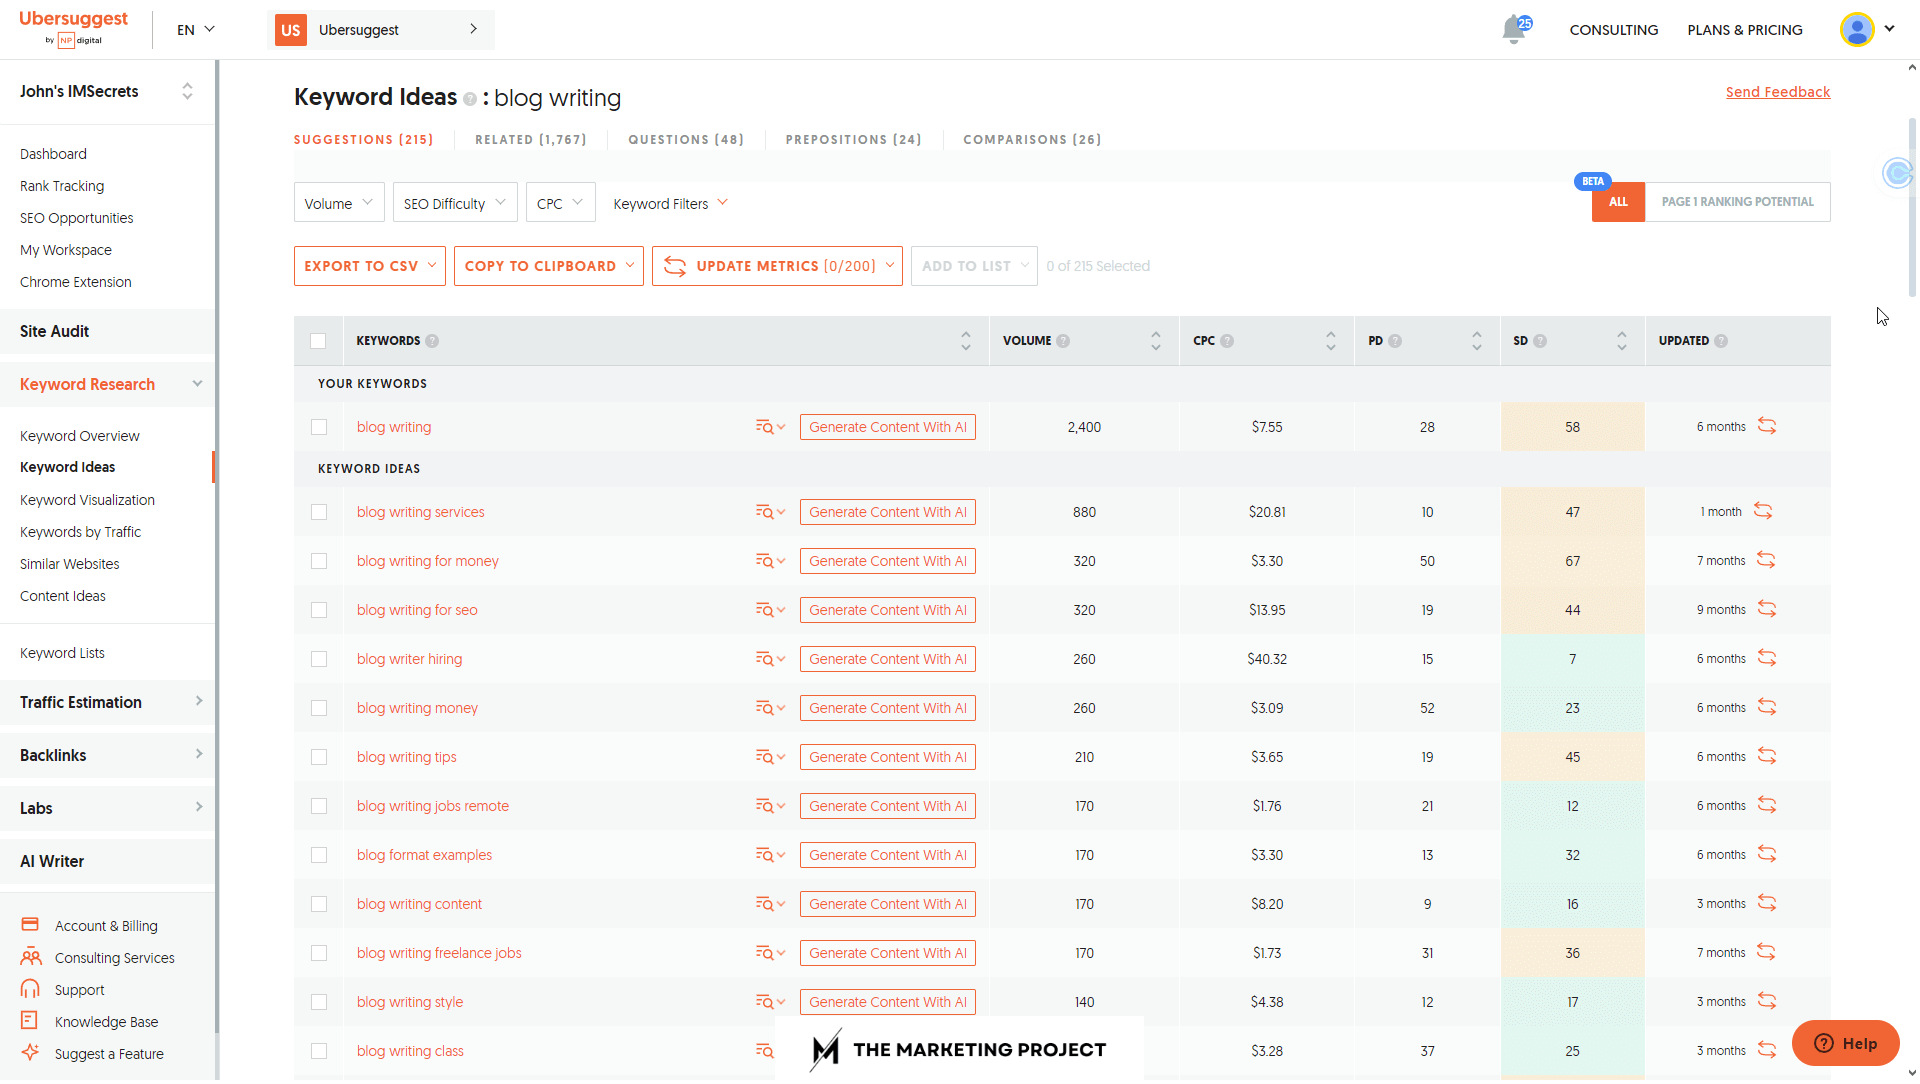Refresh metrics for blog writer hiring row
This screenshot has height=1084, width=1920.
point(1767,658)
